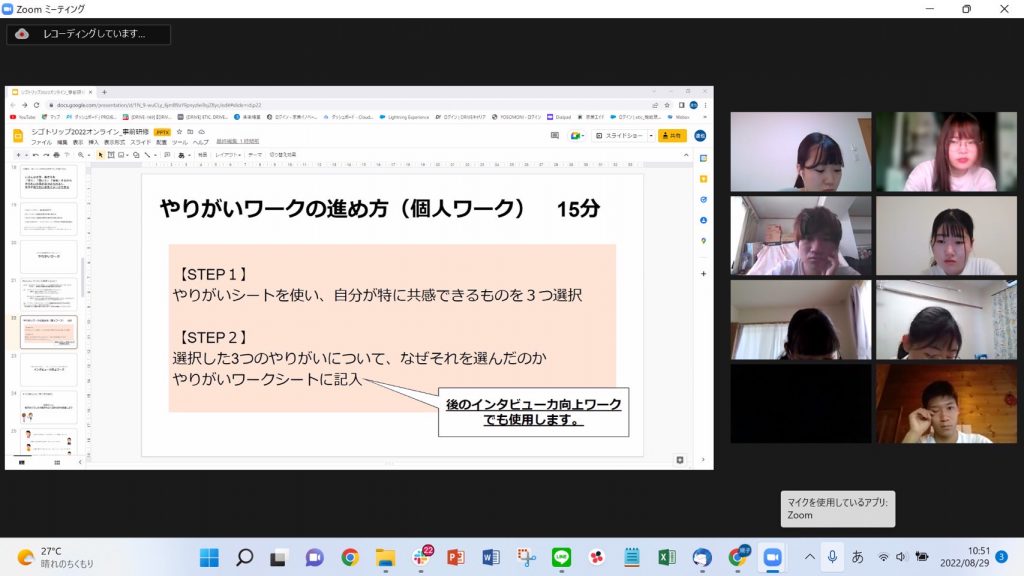Select the text box tool in Slides
This screenshot has height=576, width=1024.
point(111,155)
